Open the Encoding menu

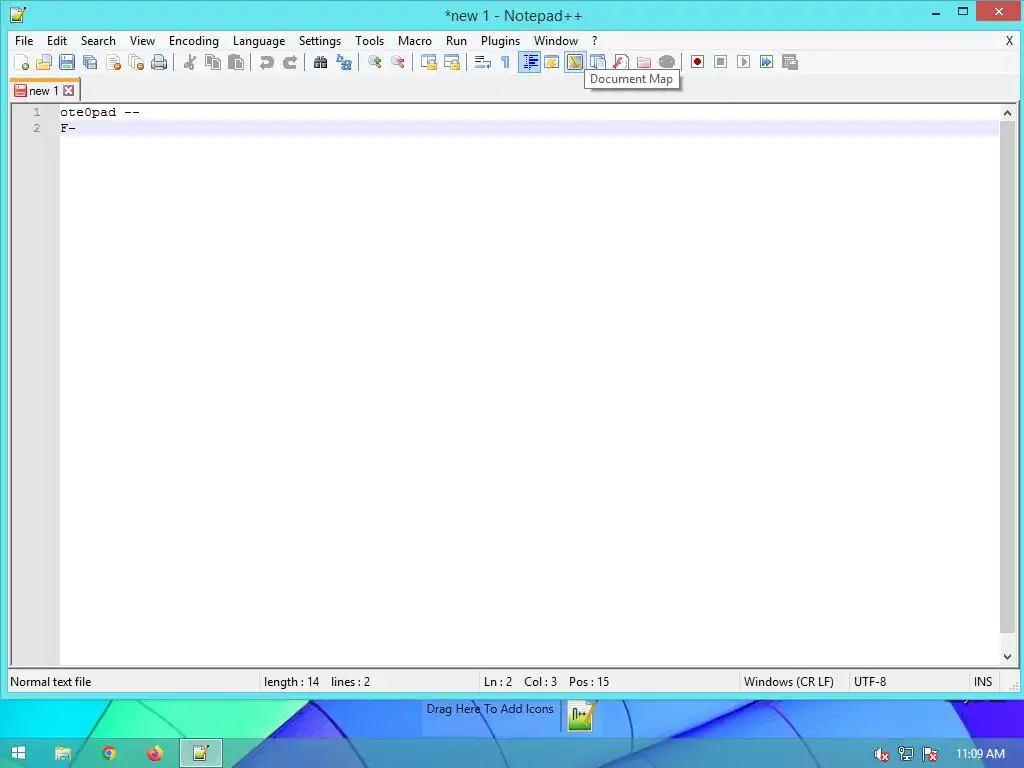coord(193,40)
